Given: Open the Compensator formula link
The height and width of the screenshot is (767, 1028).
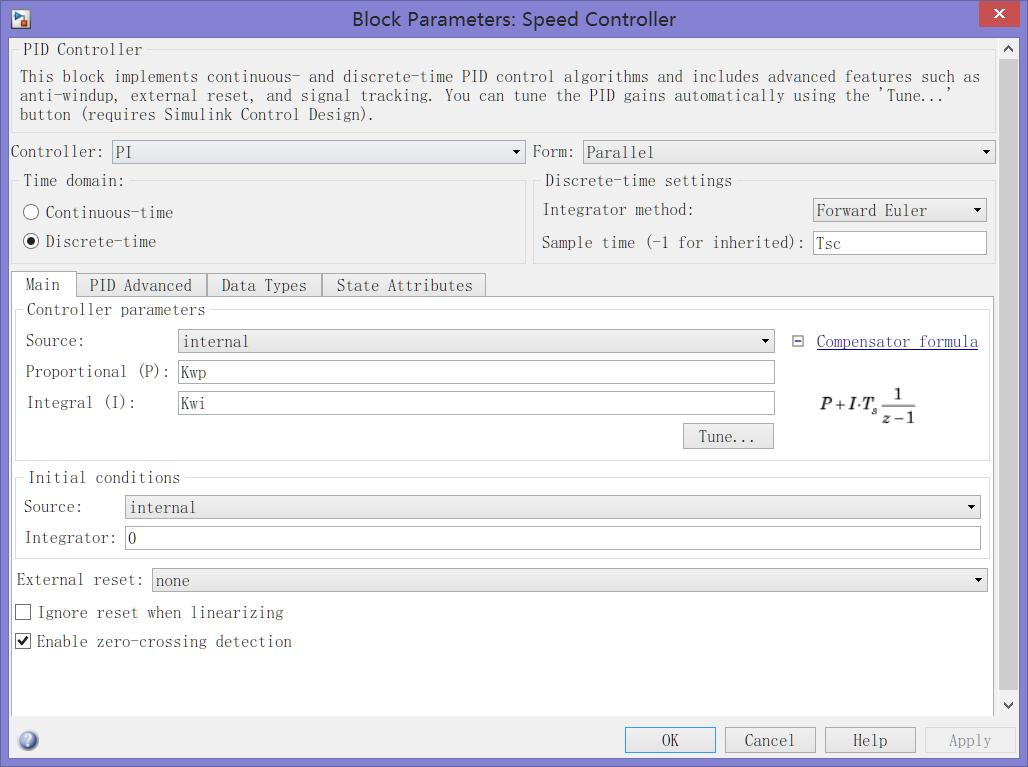Looking at the screenshot, I should click(x=897, y=342).
